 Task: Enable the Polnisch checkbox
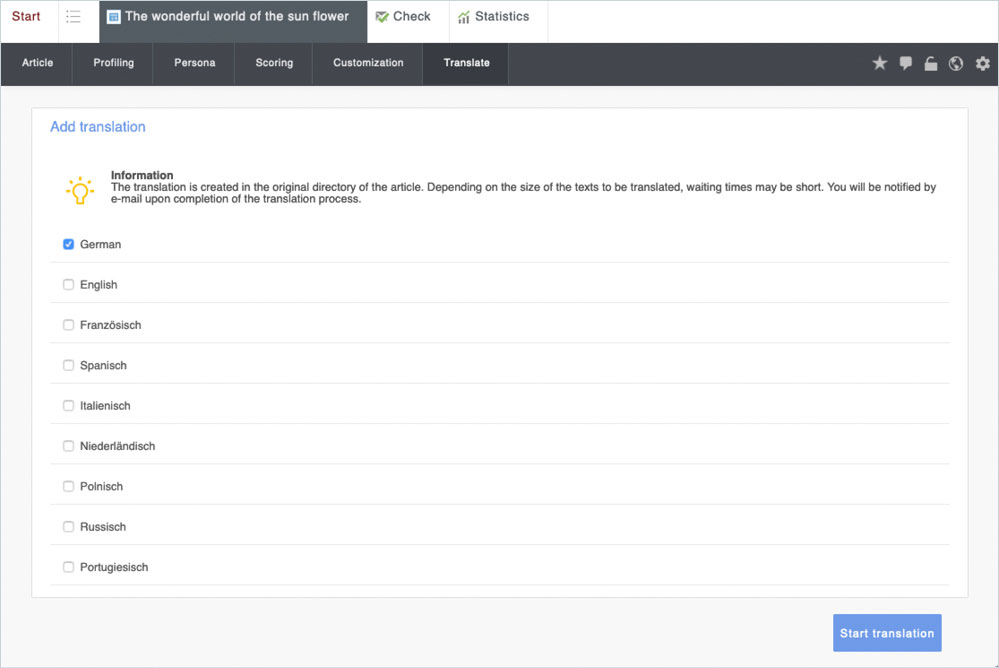coord(68,486)
